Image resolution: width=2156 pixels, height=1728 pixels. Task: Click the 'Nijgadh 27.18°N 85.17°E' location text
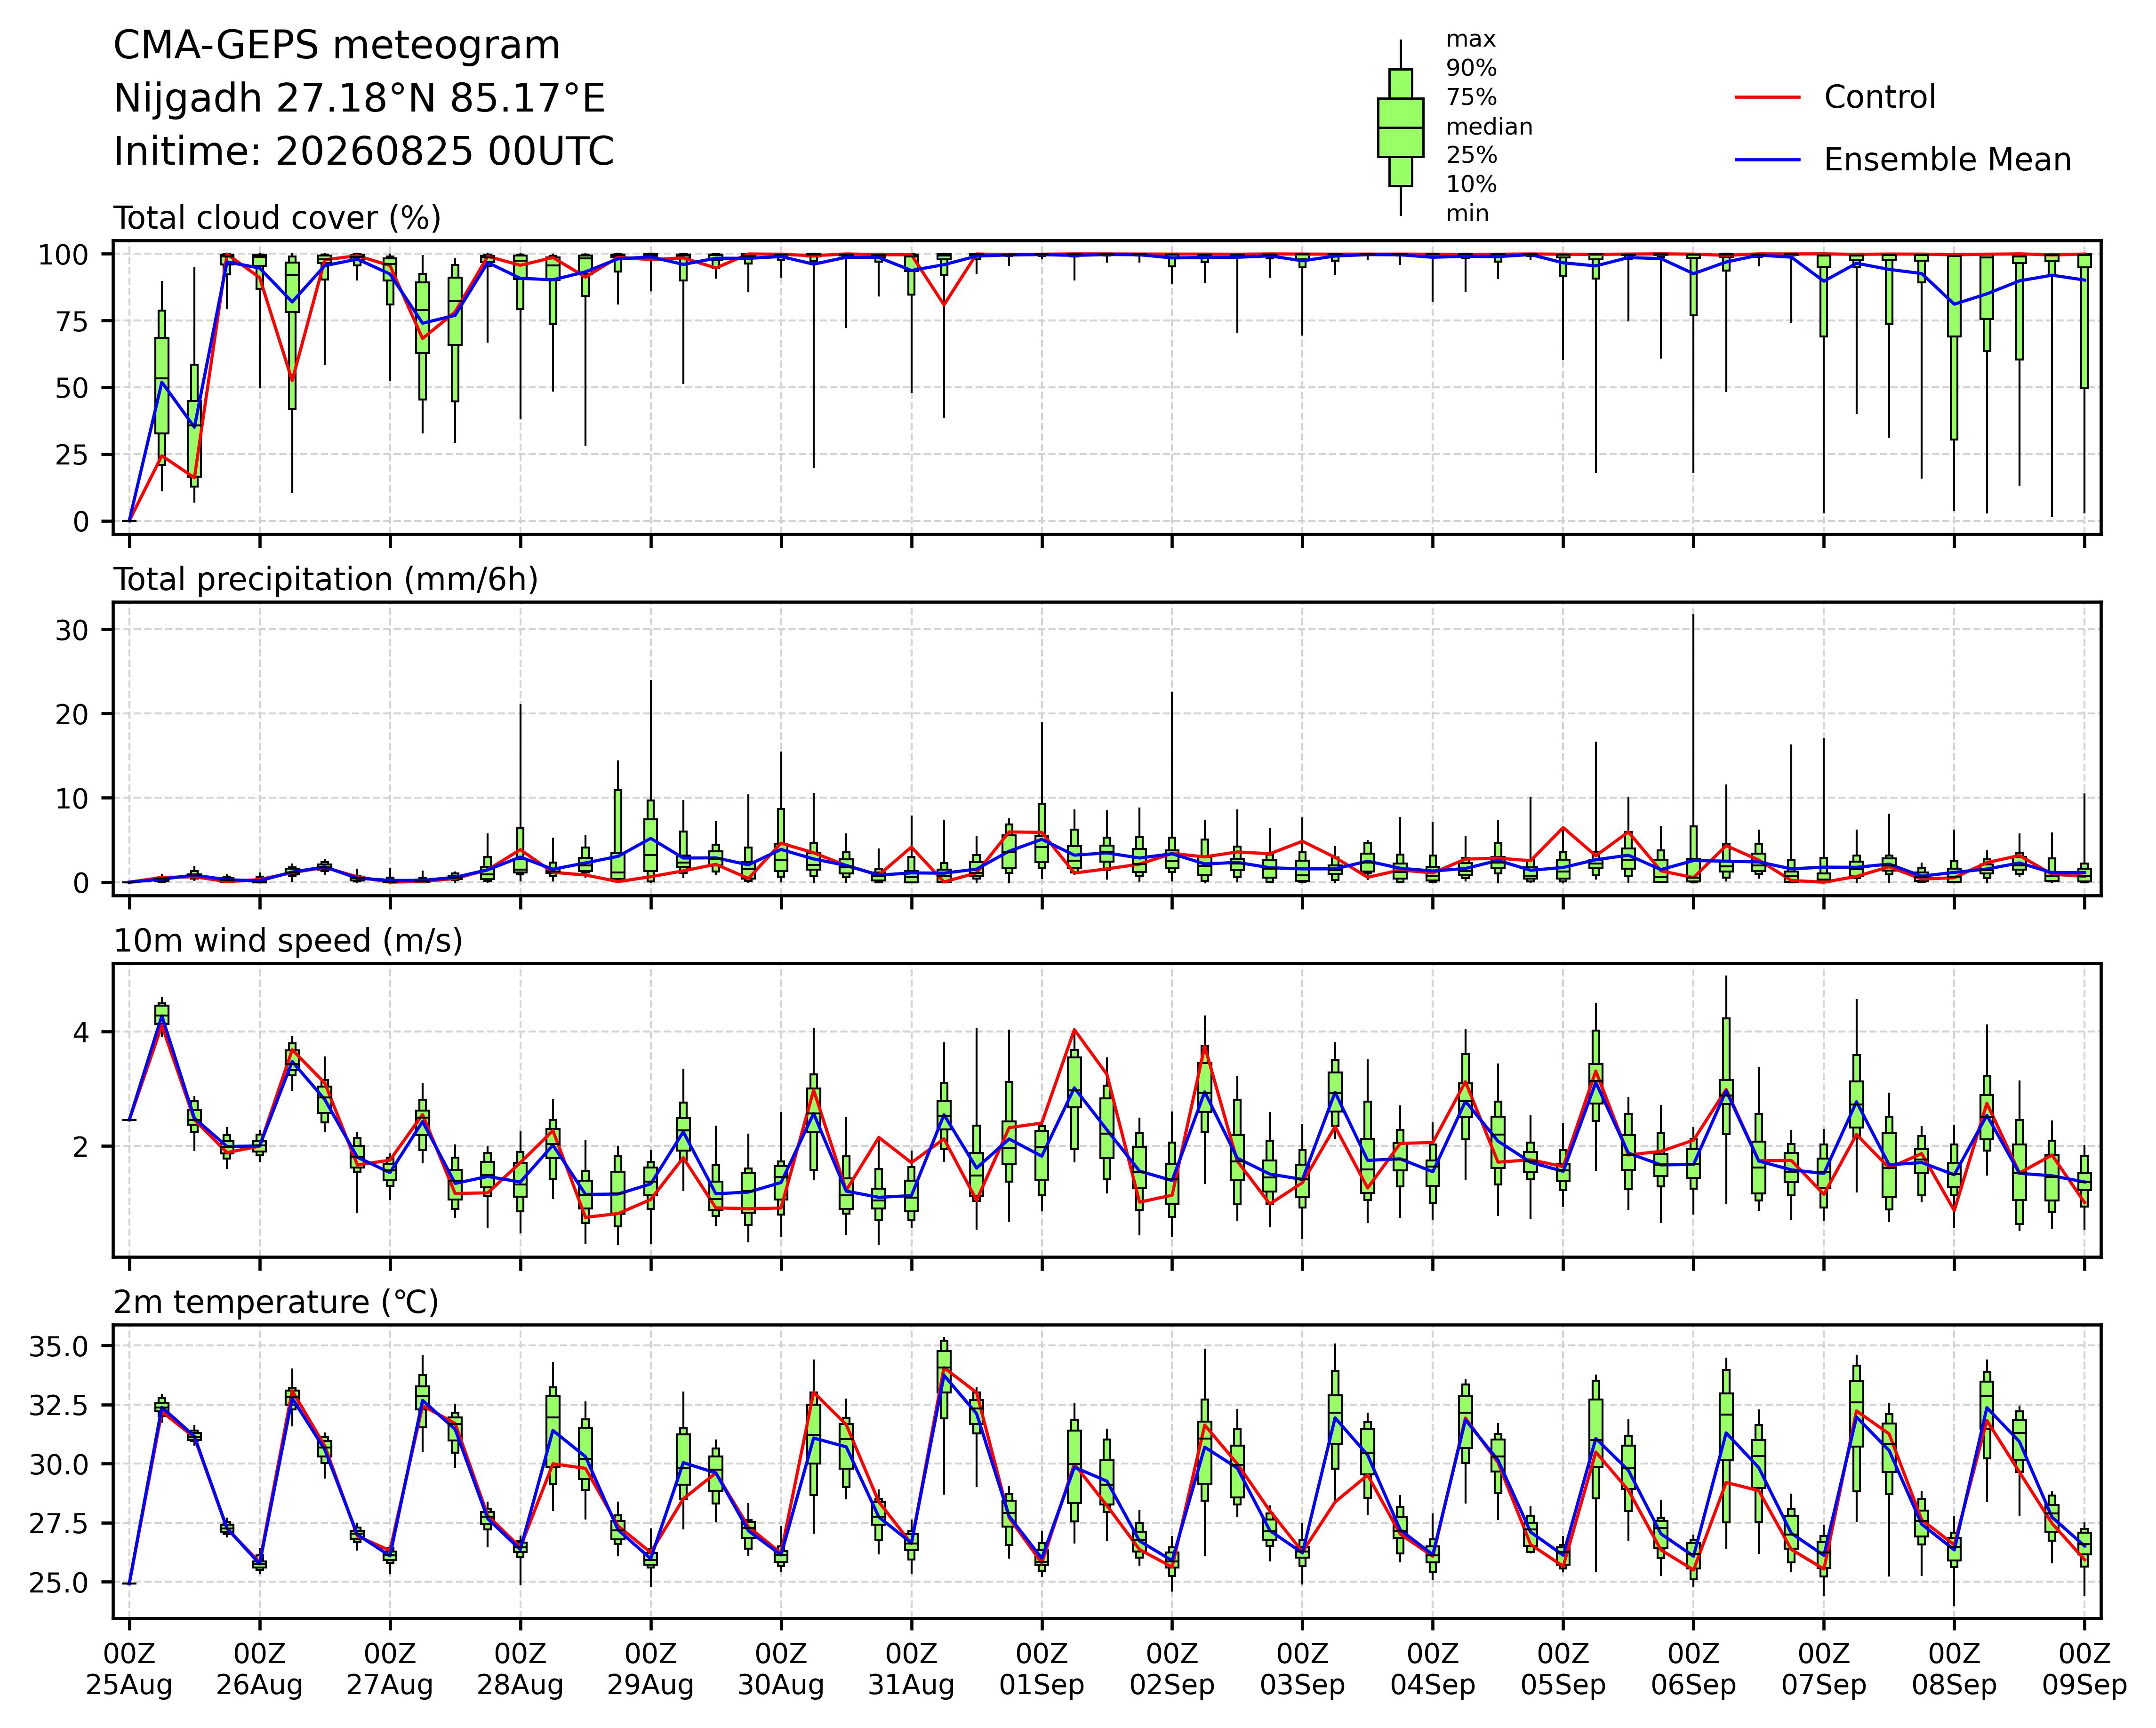pyautogui.click(x=359, y=99)
